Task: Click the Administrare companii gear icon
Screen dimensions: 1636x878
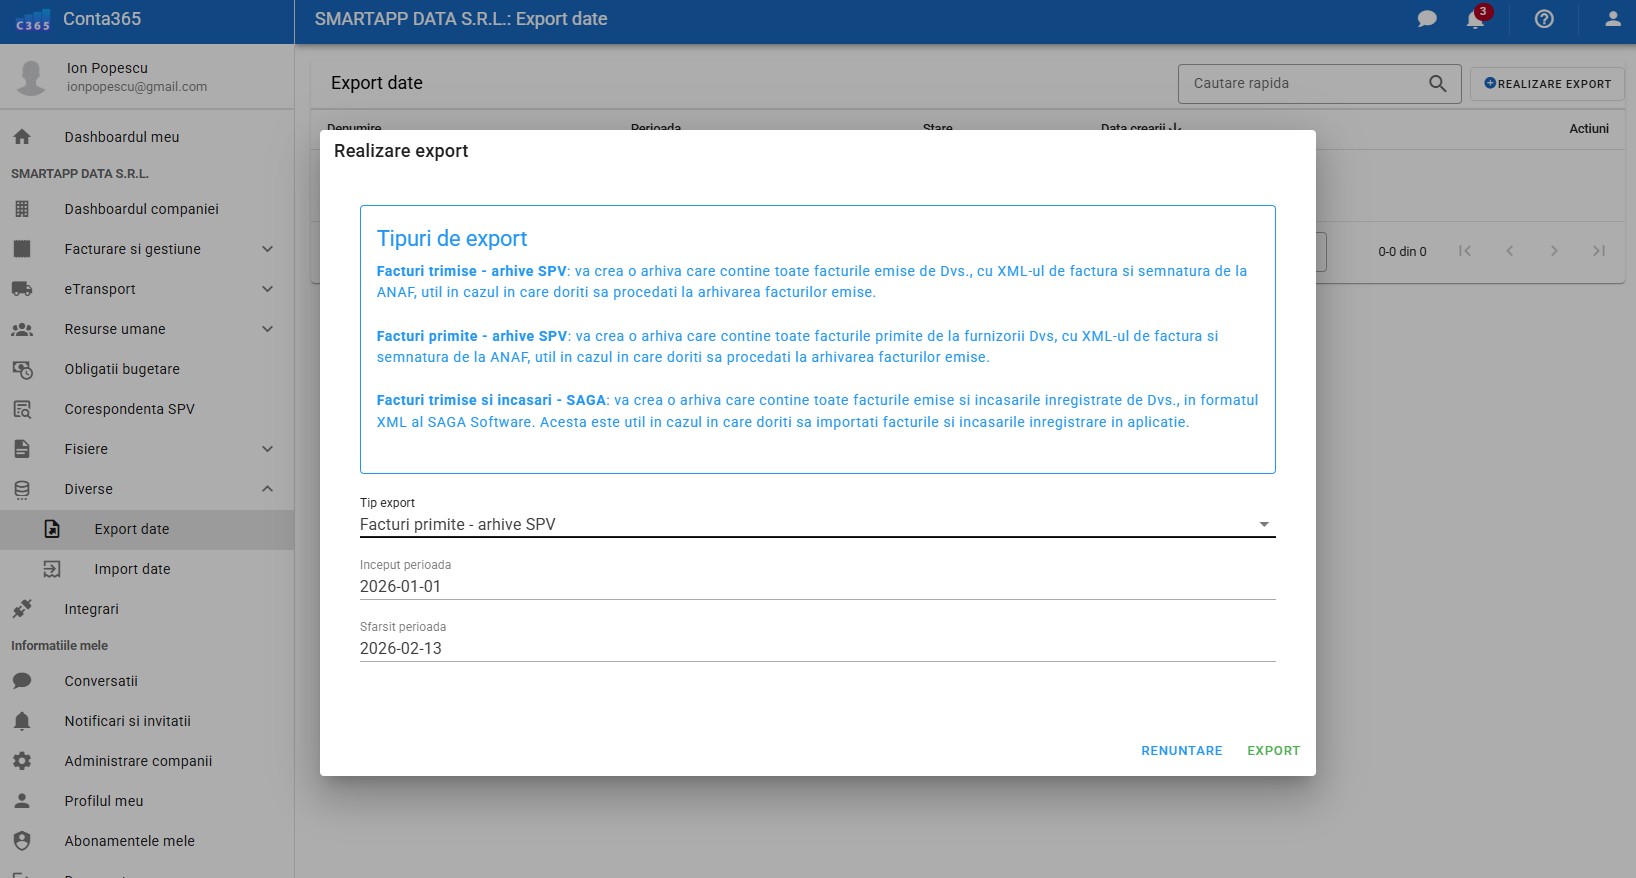Action: pos(22,761)
